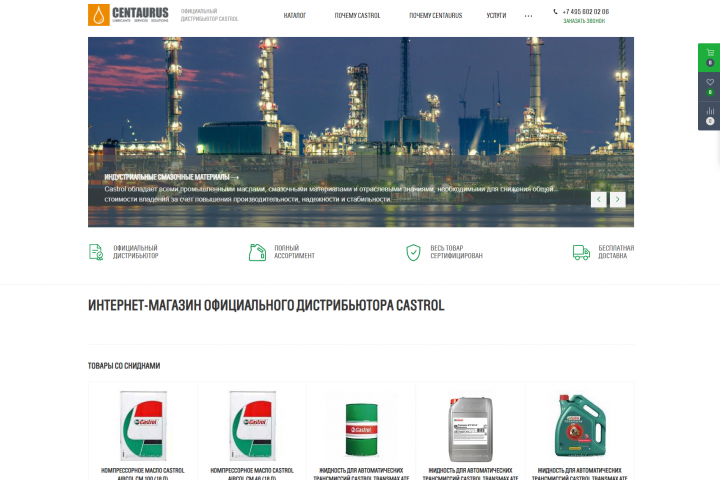Click Официальный дистрибьютор Castrol header tagline
Screen dimensions: 720x480
pyautogui.click(x=209, y=15)
